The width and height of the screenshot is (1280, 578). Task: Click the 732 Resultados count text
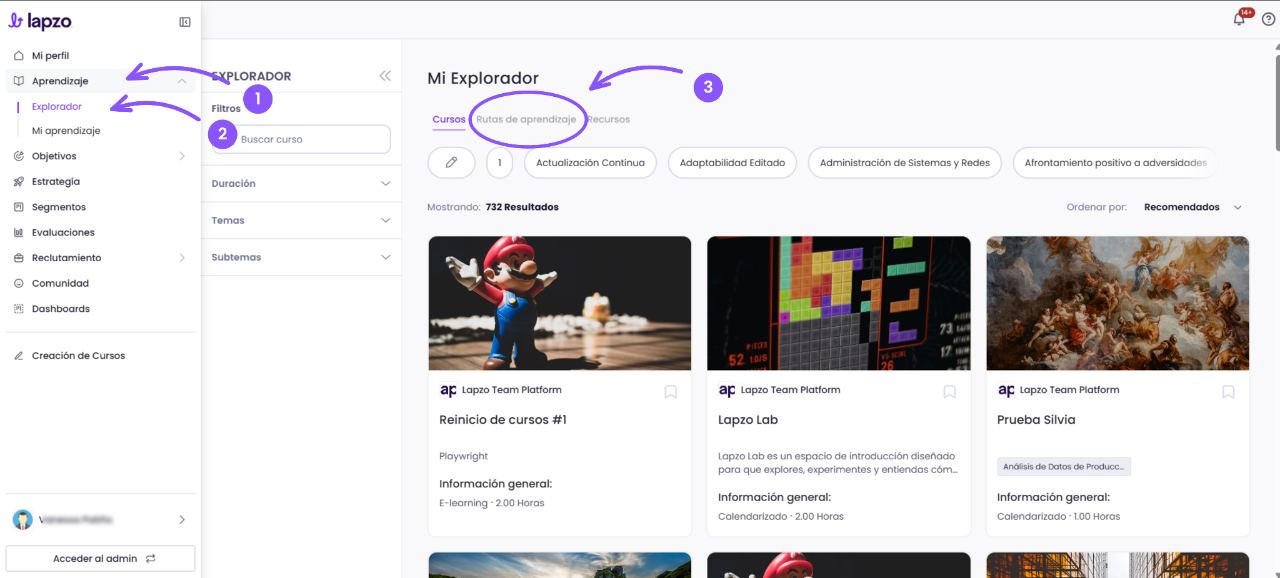point(522,207)
